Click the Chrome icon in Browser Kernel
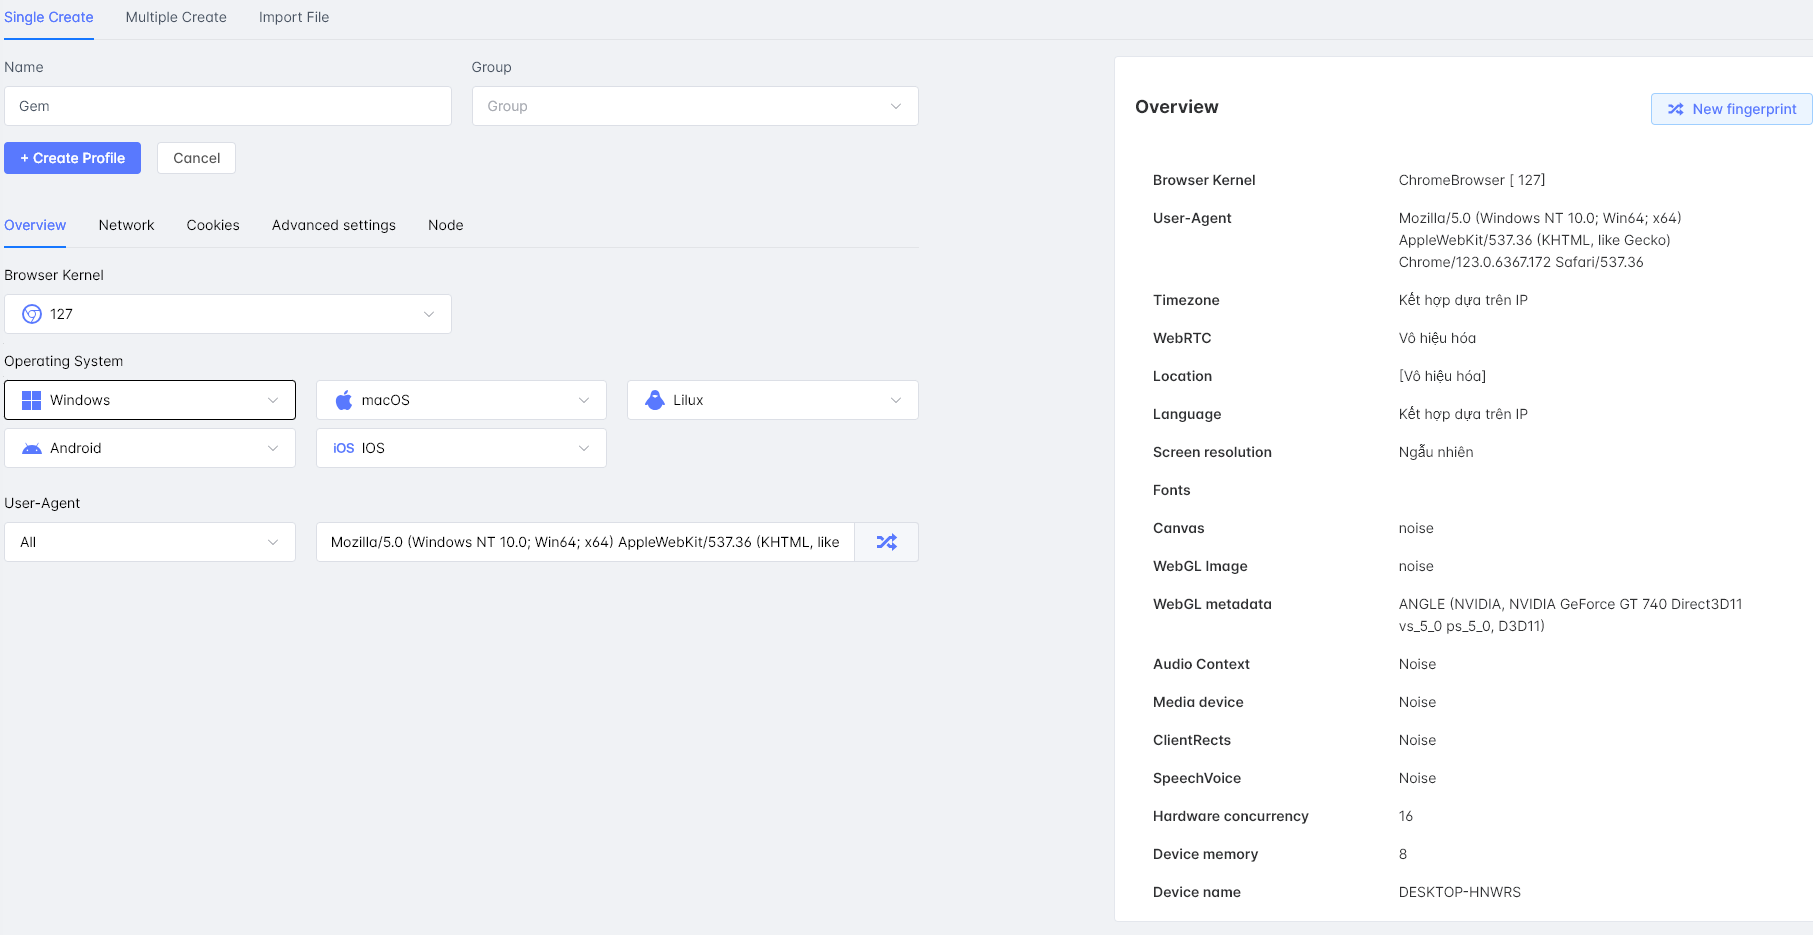1813x935 pixels. [32, 314]
